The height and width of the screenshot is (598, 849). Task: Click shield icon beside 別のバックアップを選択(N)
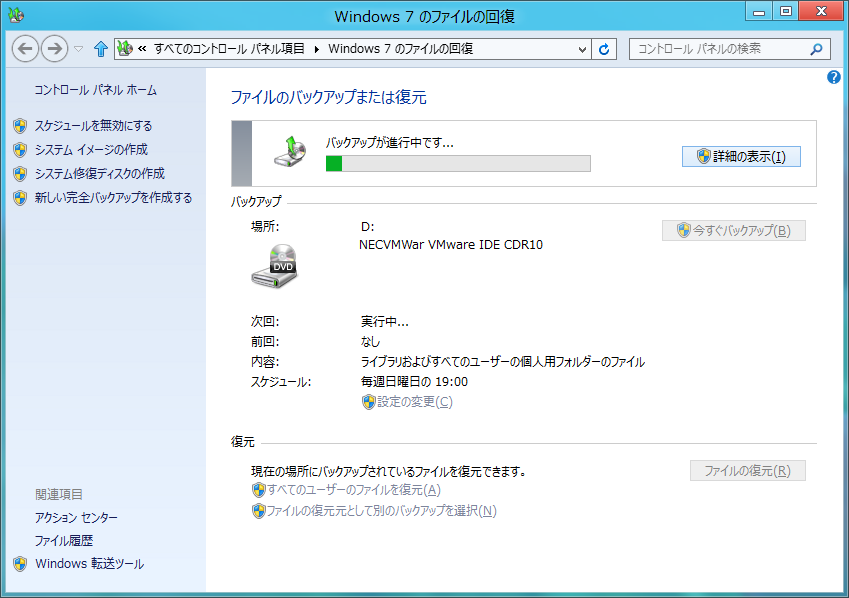[x=259, y=511]
